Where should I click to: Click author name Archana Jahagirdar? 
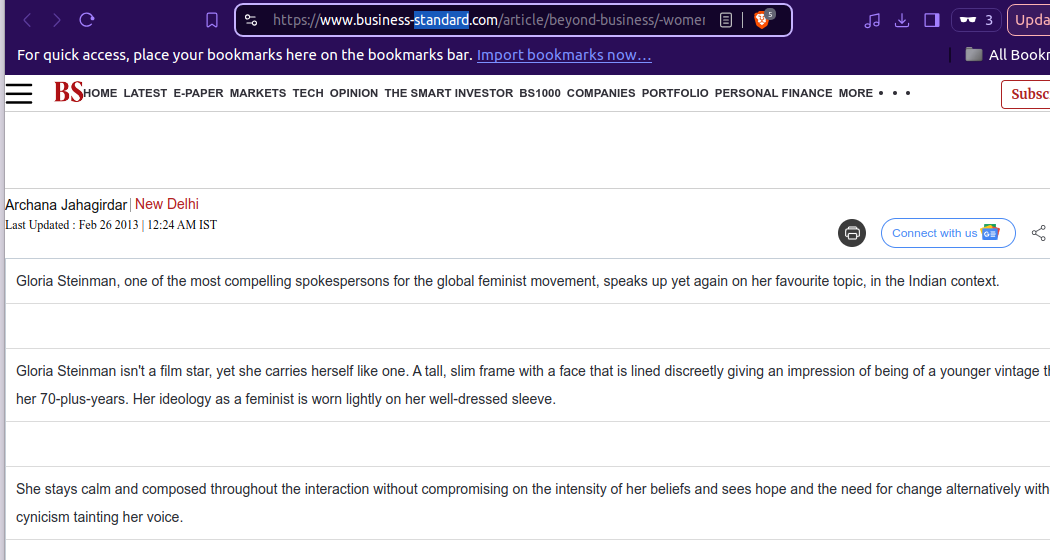point(66,205)
